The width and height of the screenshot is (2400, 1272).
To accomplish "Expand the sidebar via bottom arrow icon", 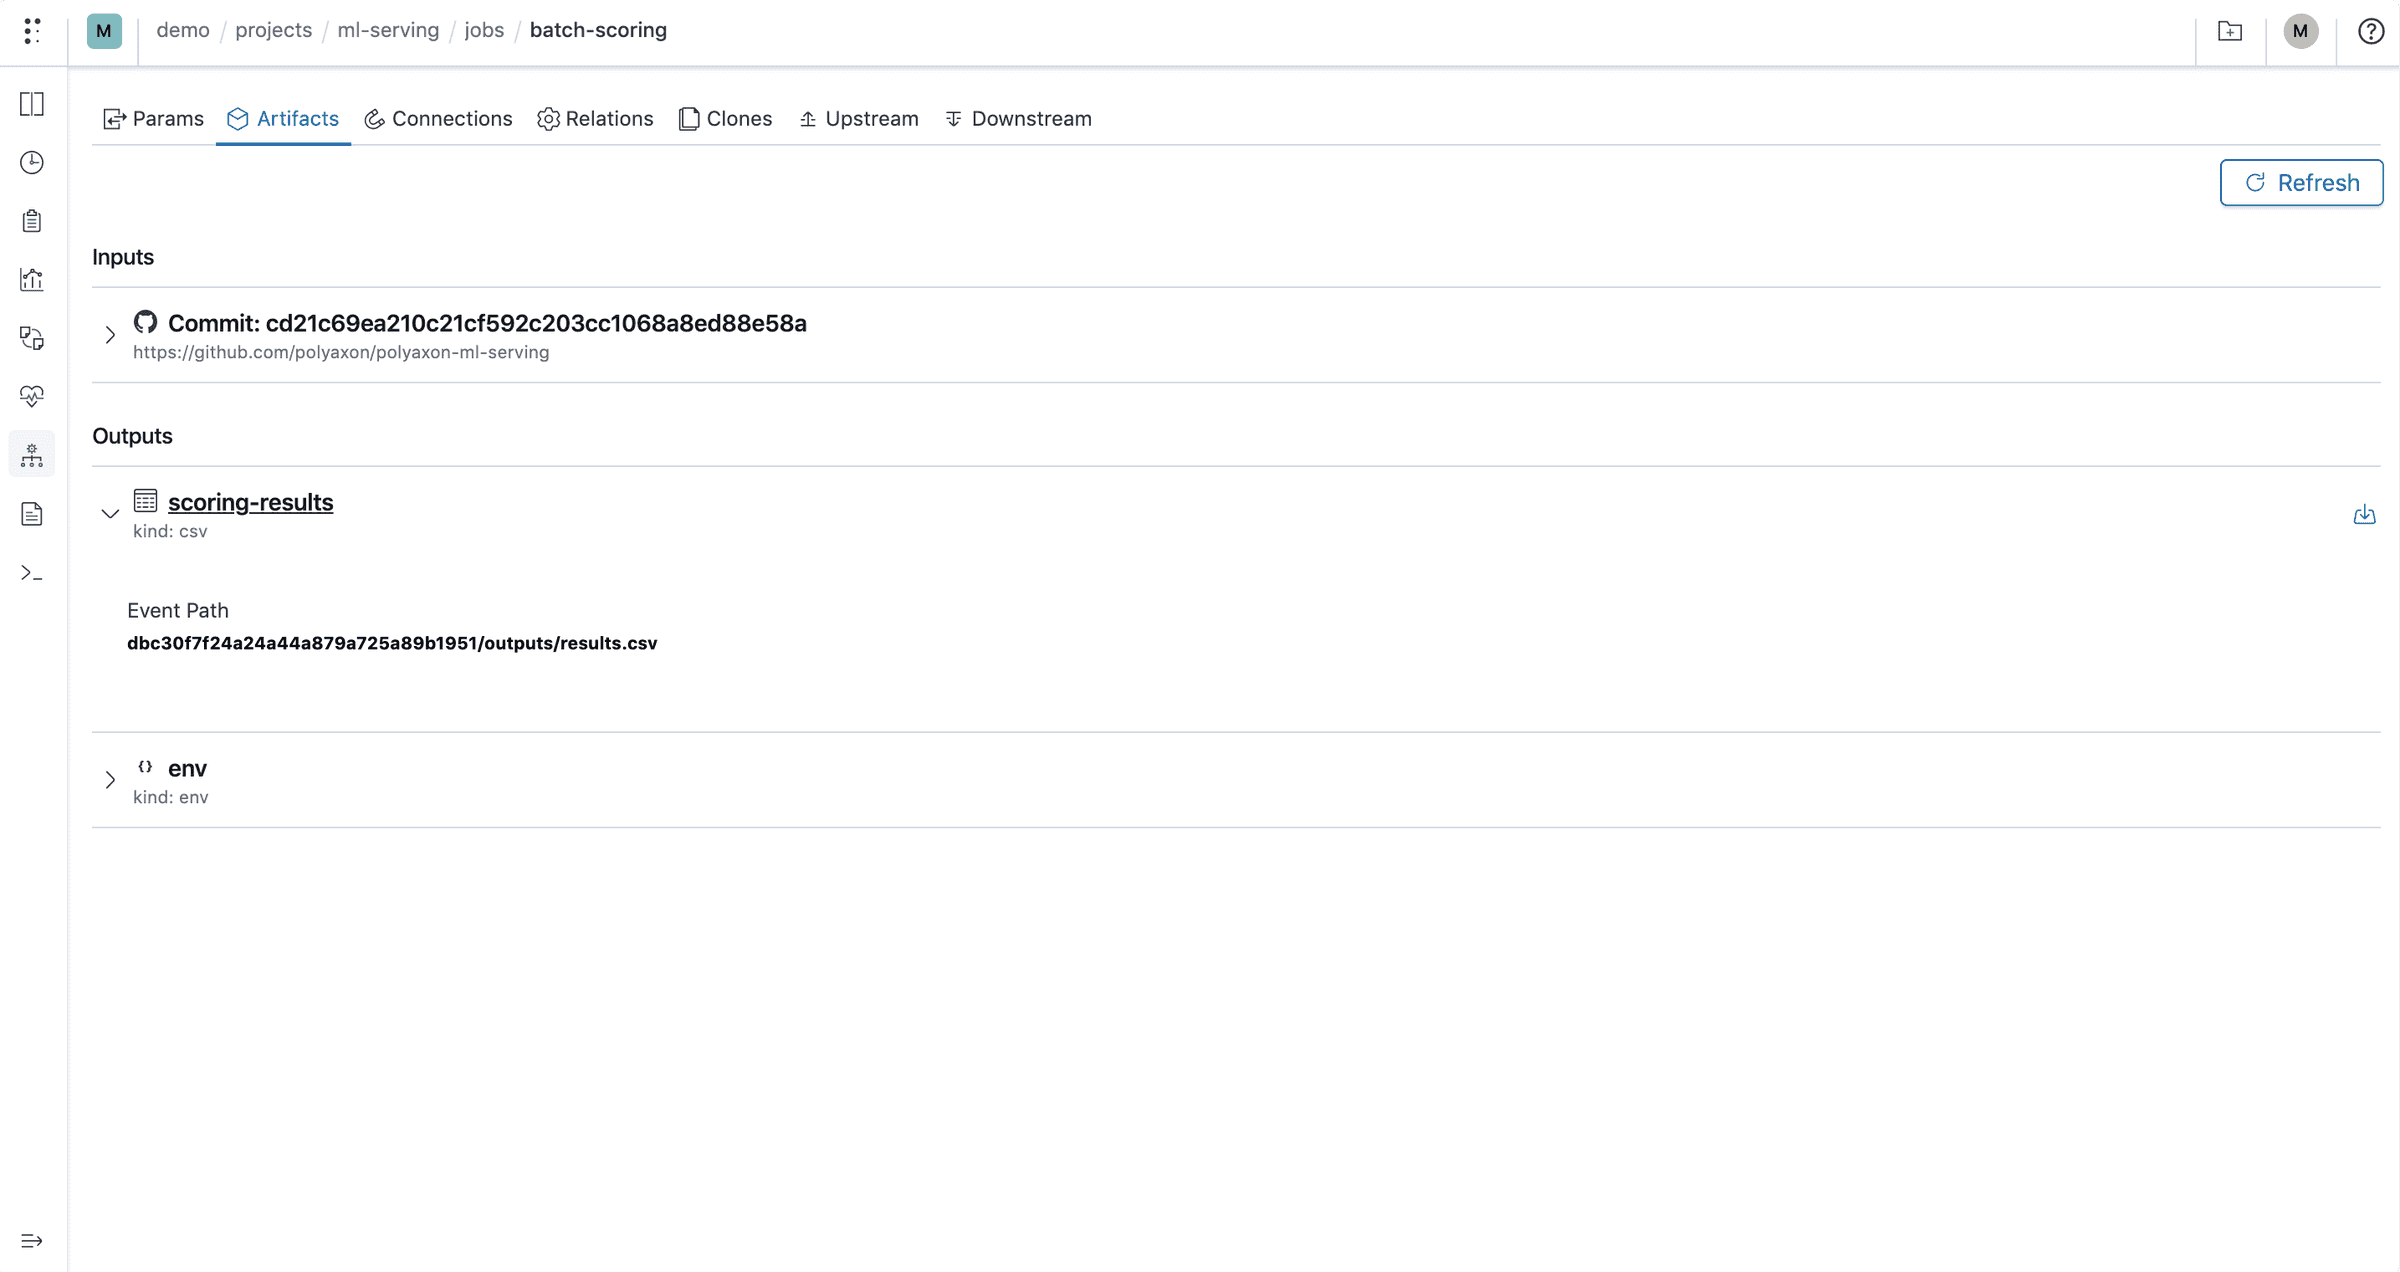I will [31, 1240].
